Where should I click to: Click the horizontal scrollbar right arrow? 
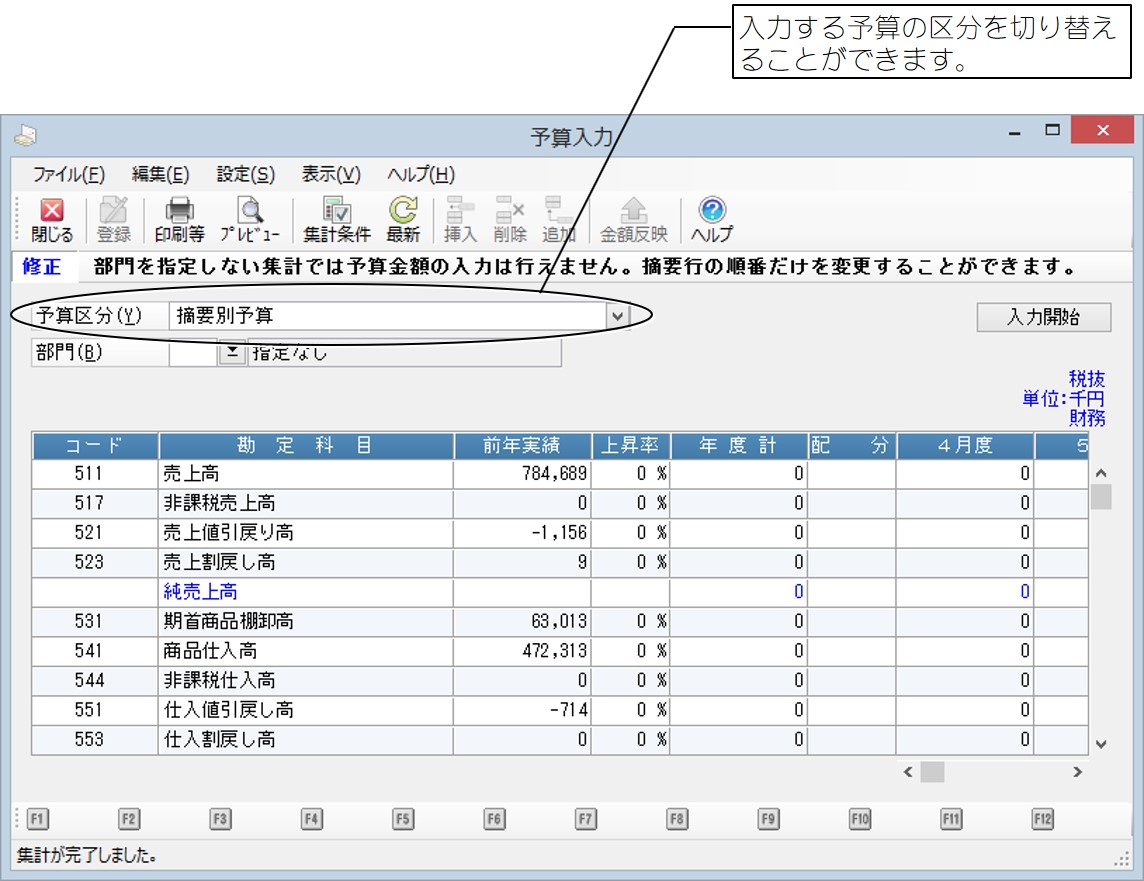1077,772
